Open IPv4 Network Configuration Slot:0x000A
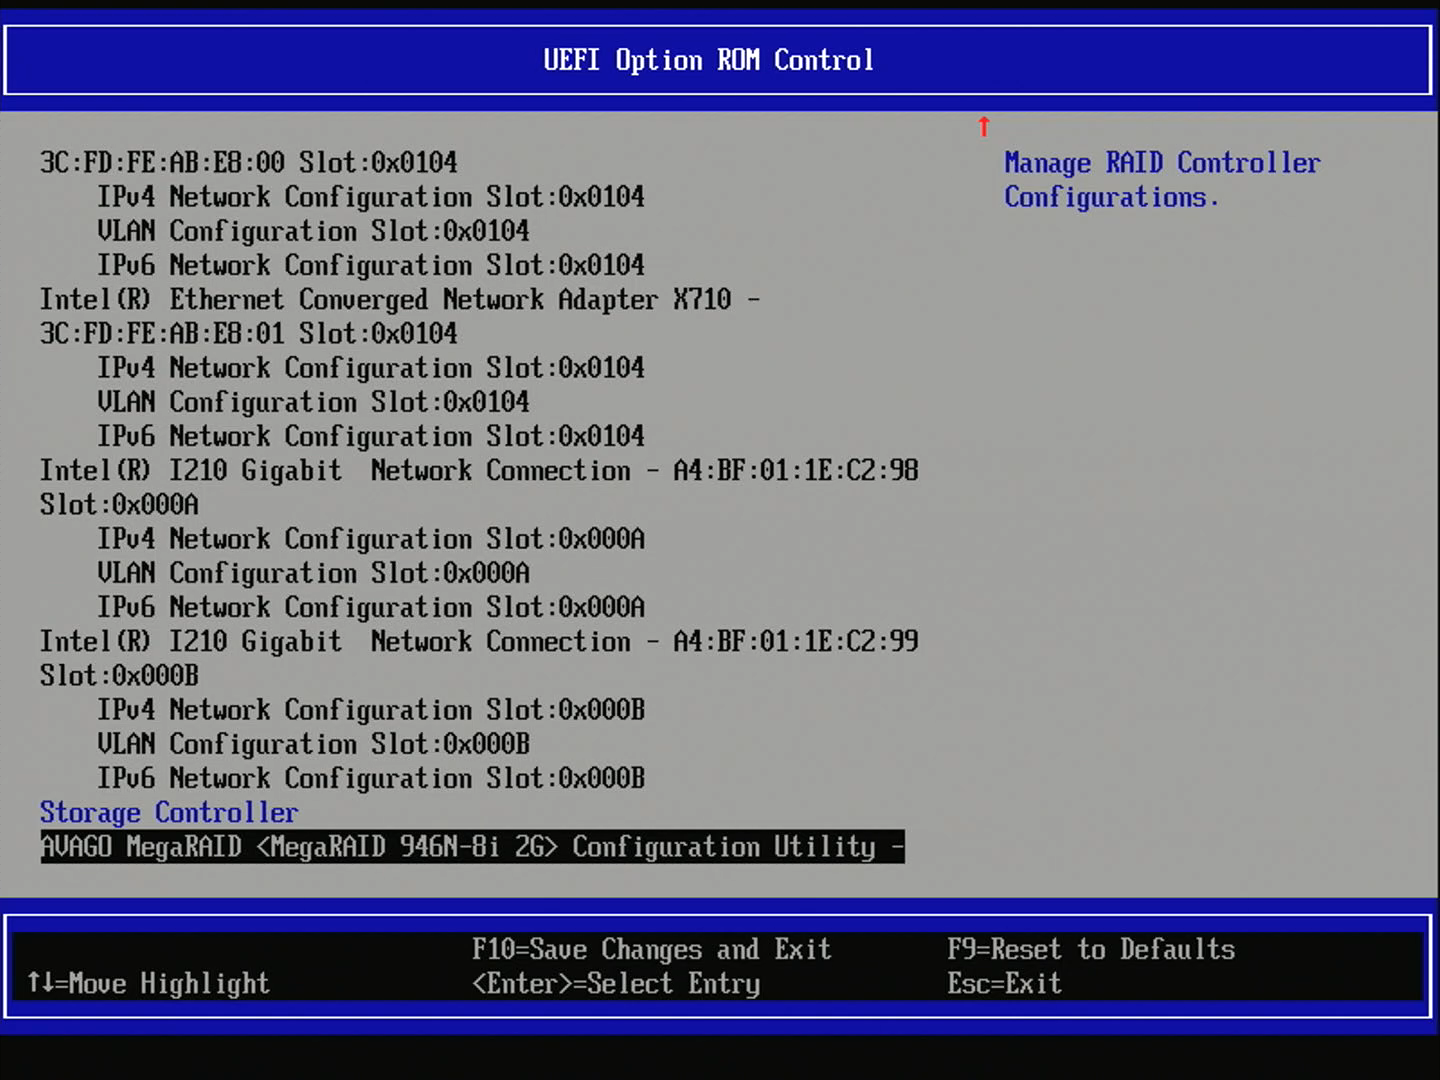 [x=371, y=539]
